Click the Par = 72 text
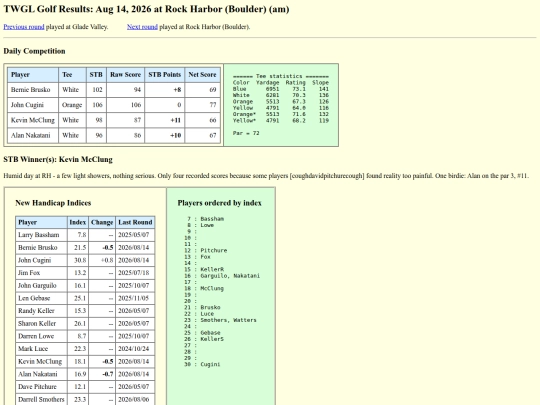This screenshot has width=540, height=405. [246, 133]
